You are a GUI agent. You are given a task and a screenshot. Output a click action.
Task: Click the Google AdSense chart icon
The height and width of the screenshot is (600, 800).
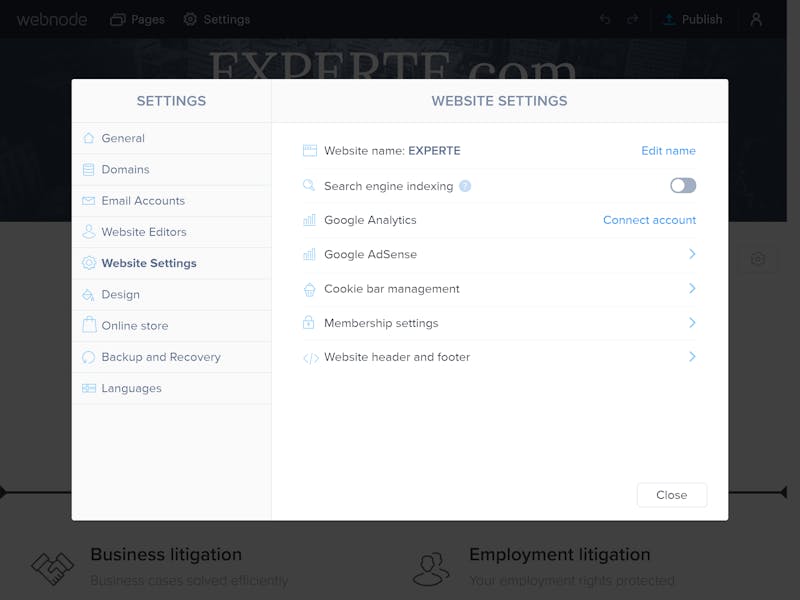tap(309, 254)
